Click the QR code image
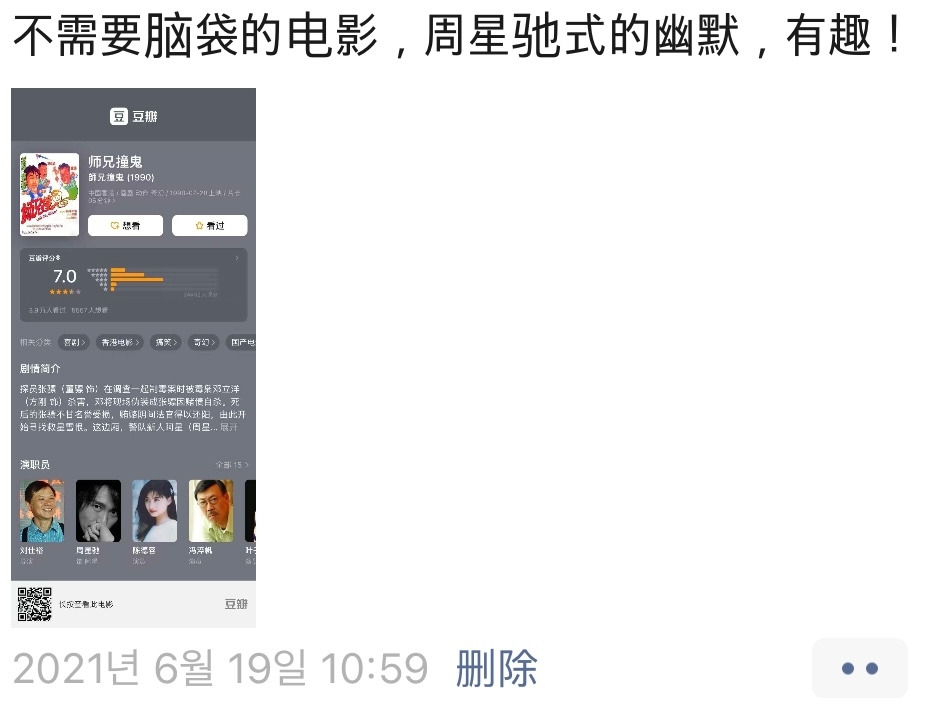This screenshot has height=723, width=950. (35, 604)
